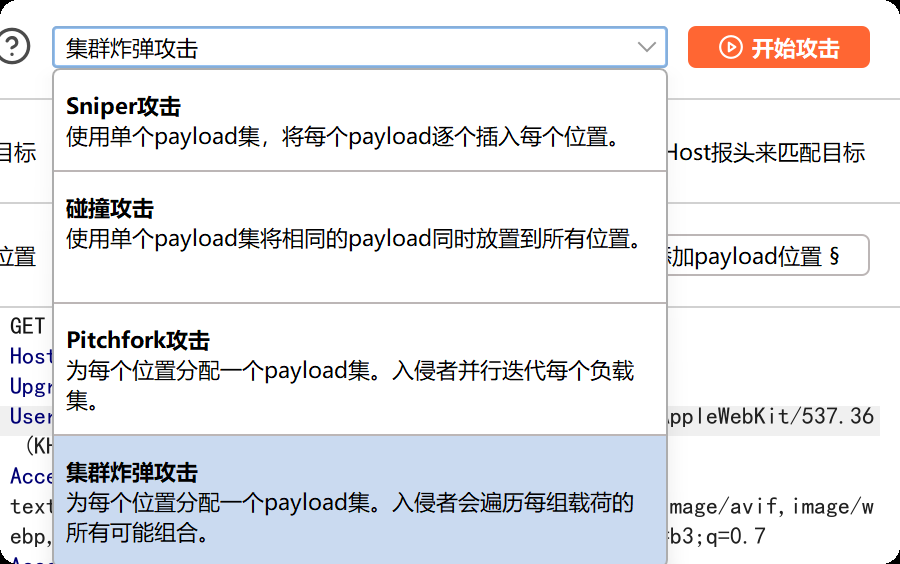The height and width of the screenshot is (564, 900).
Task: Select the highlighted 集群炸弹攻击 list option
Action: (x=359, y=500)
